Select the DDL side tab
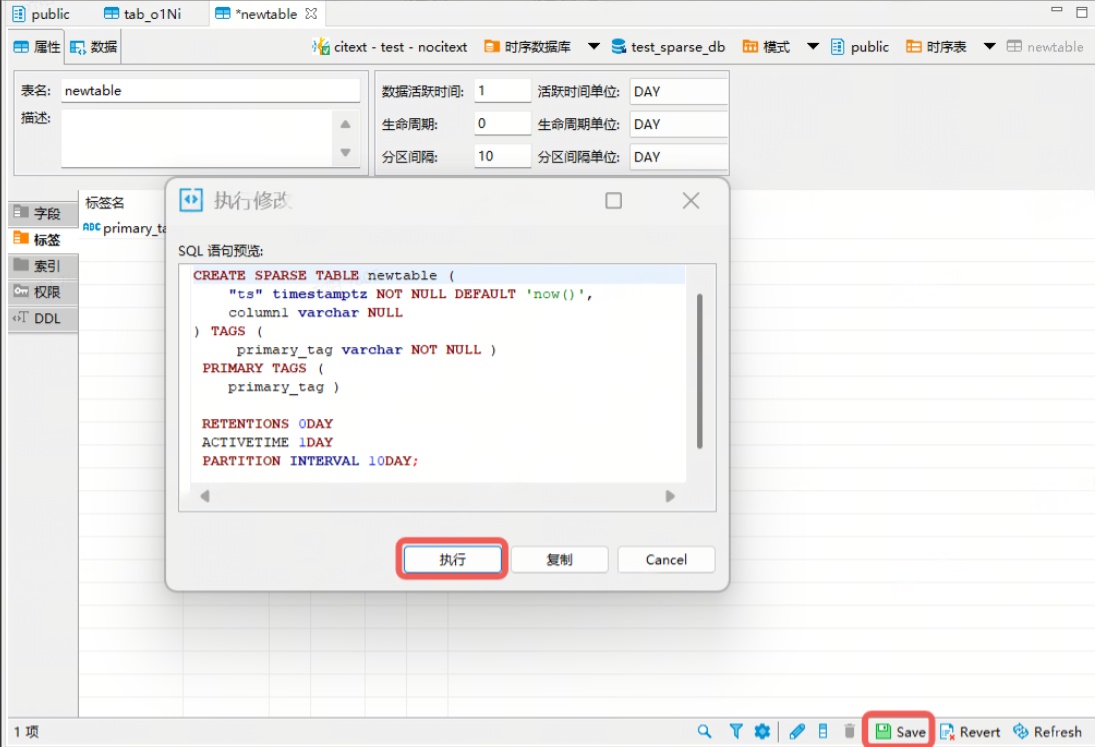The image size is (1095, 747). 43,318
